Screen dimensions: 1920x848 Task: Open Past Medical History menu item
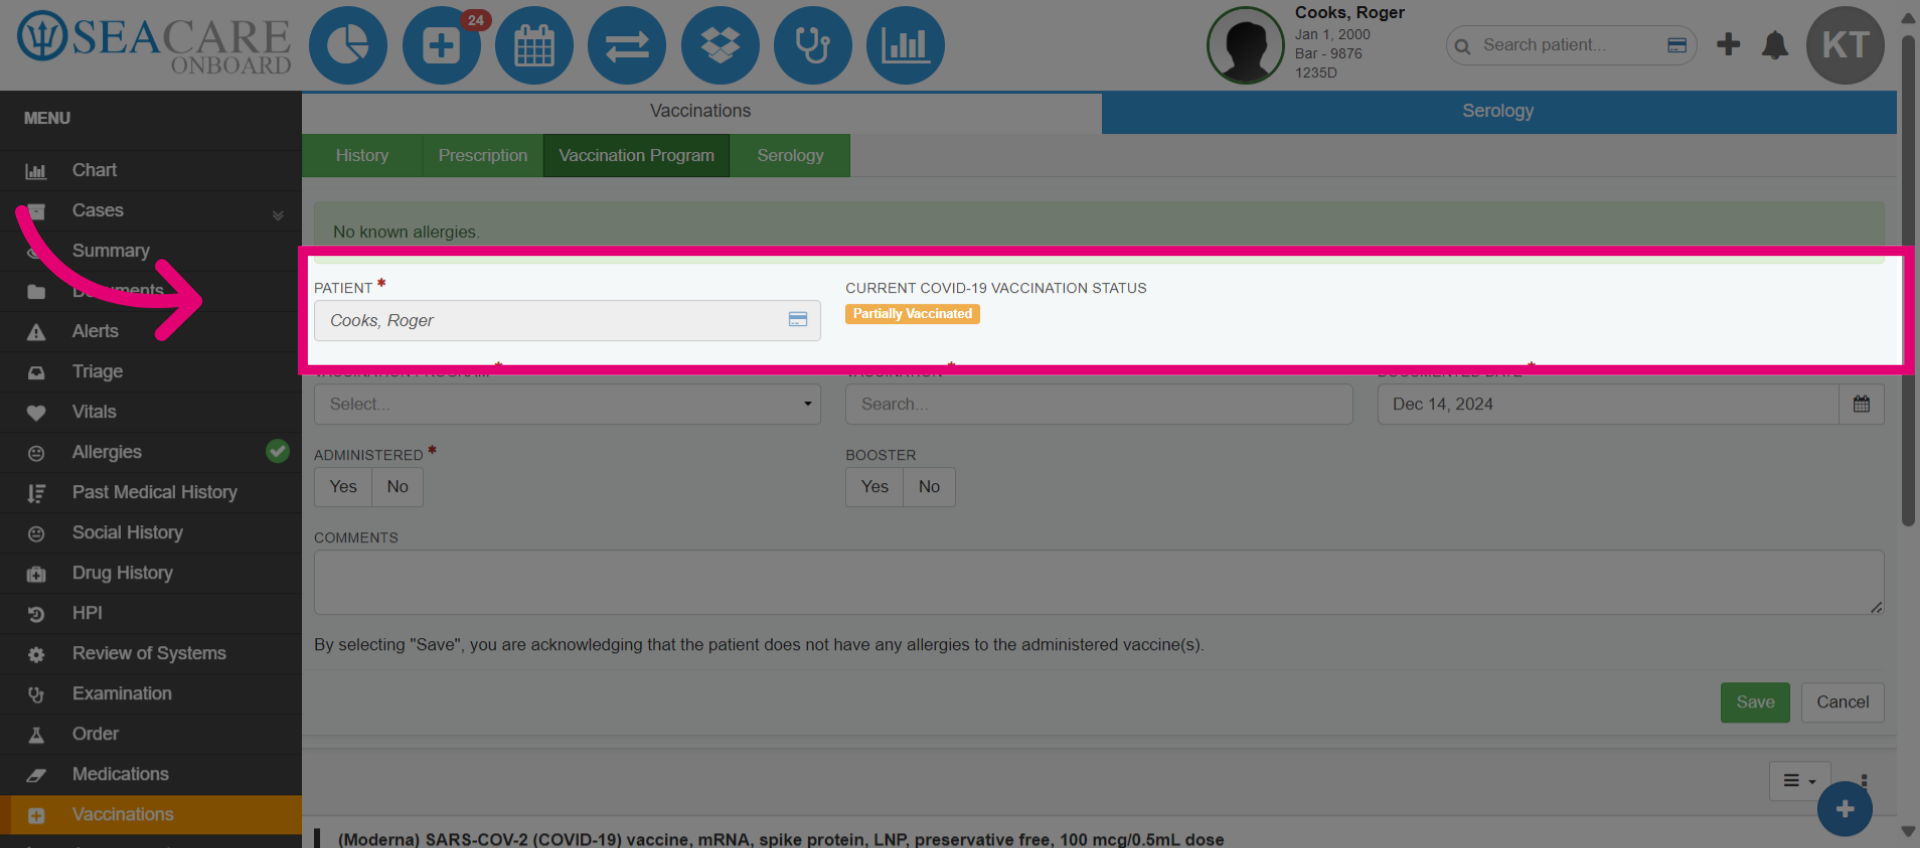coord(151,492)
